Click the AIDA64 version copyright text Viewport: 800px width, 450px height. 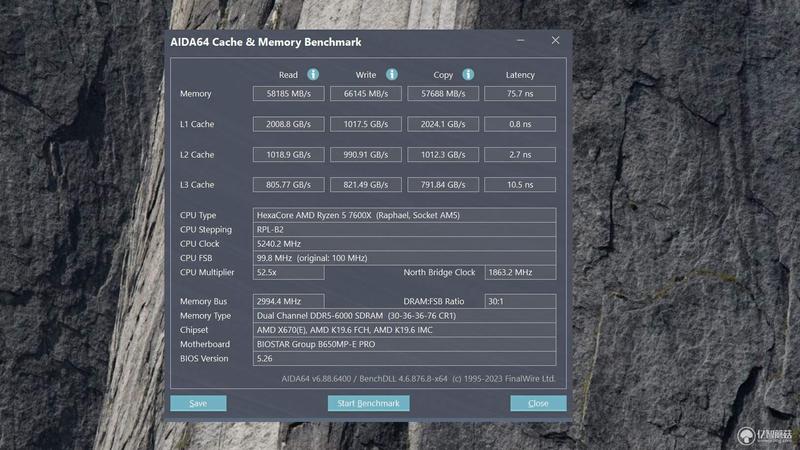(x=418, y=379)
